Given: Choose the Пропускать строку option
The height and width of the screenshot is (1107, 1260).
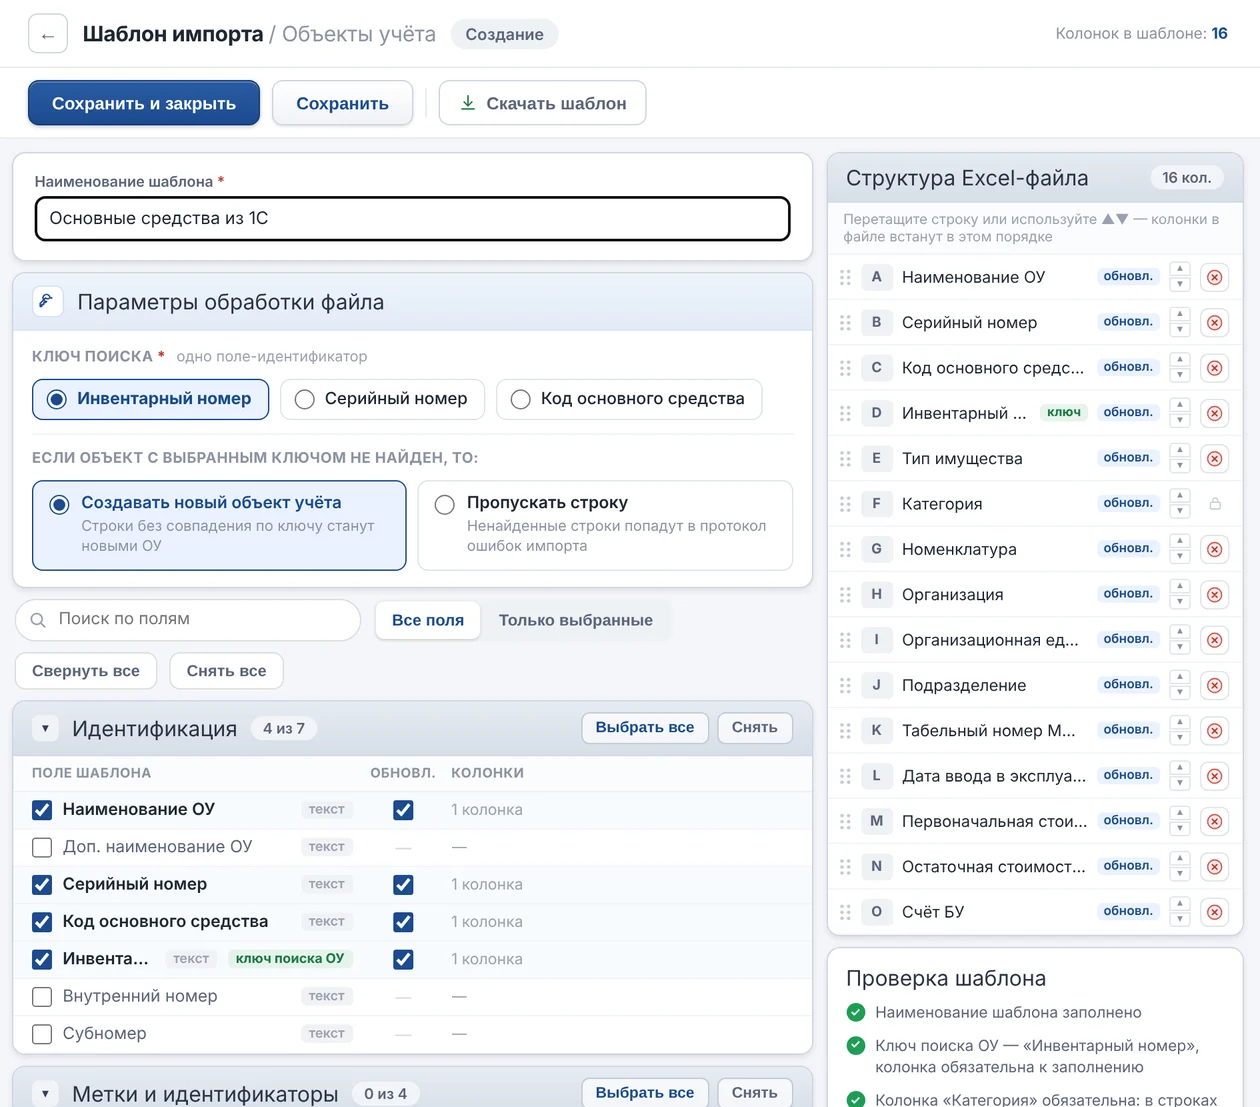Looking at the screenshot, I should click(605, 525).
